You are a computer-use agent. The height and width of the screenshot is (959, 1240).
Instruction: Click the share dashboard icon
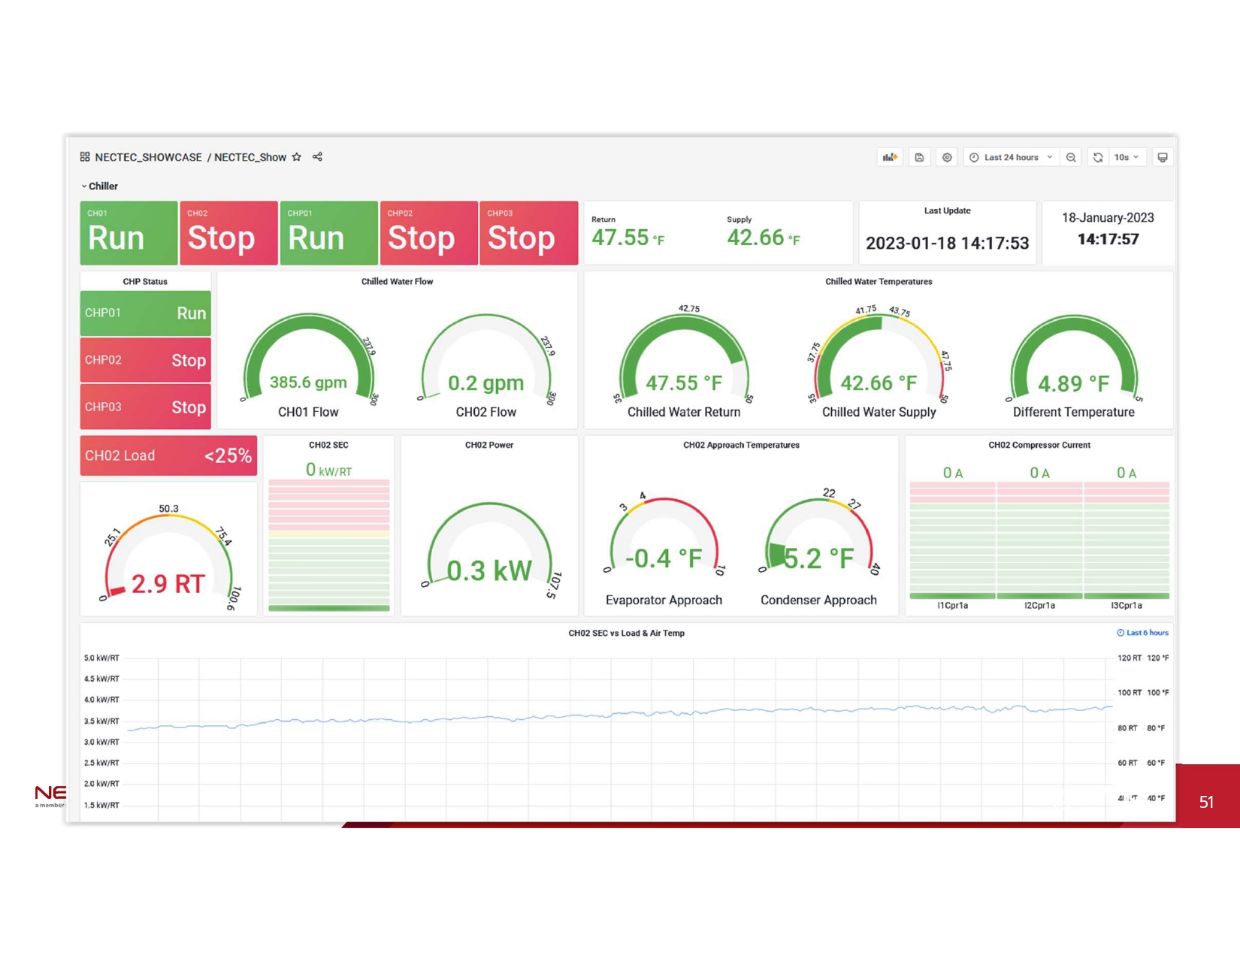[317, 157]
